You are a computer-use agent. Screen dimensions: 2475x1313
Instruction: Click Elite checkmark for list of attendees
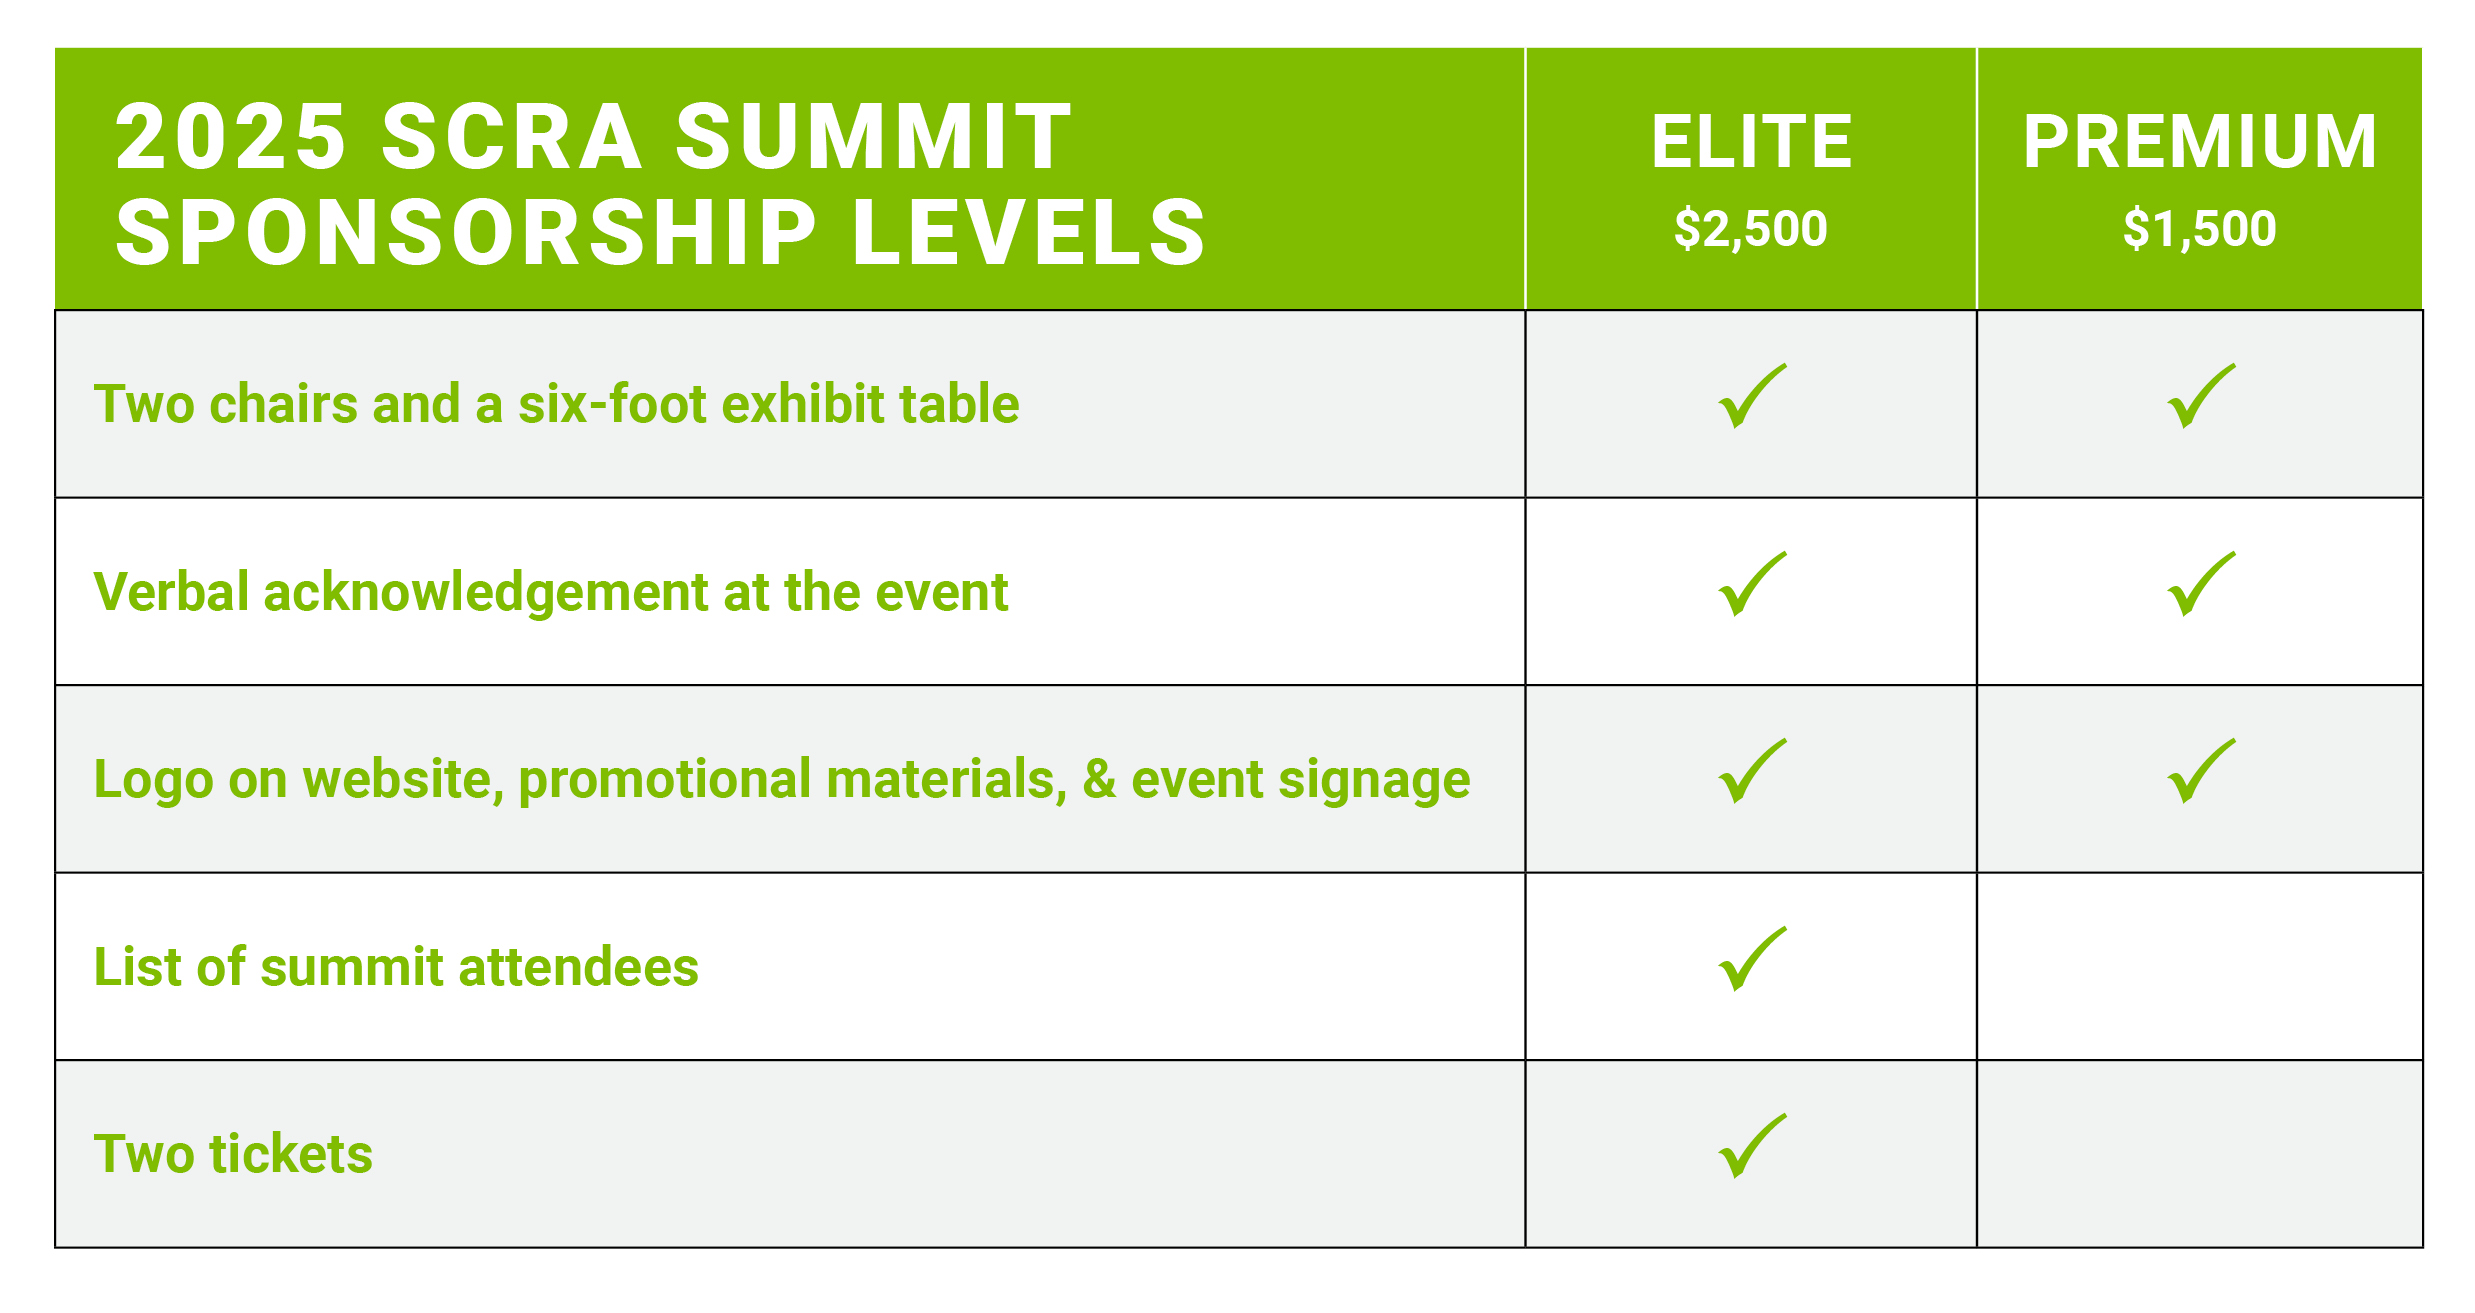click(x=1752, y=959)
